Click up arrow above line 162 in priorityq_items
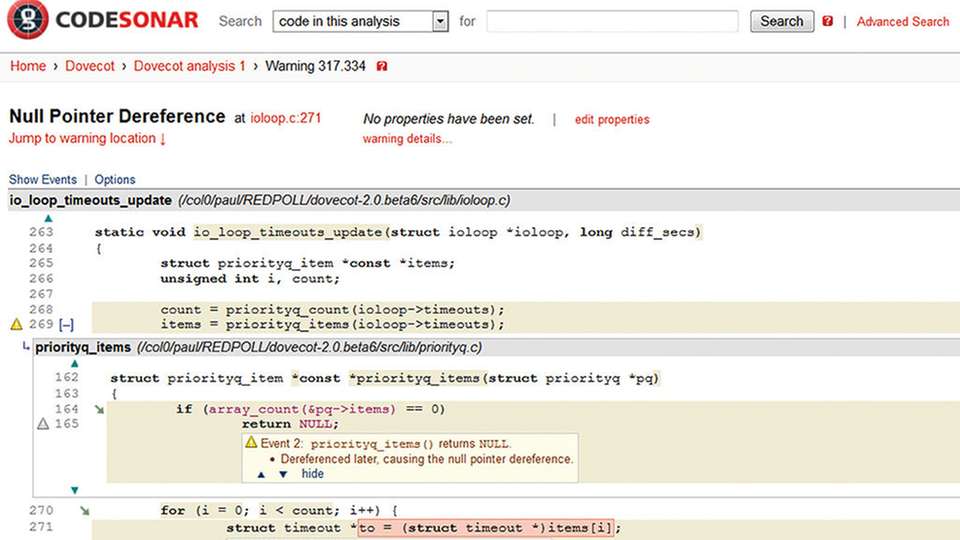Image resolution: width=960 pixels, height=540 pixels. tap(75, 364)
